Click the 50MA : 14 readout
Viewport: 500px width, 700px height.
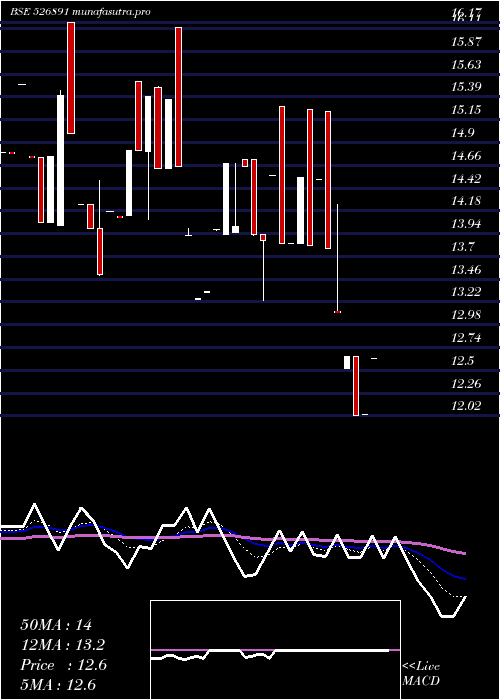pos(56,625)
